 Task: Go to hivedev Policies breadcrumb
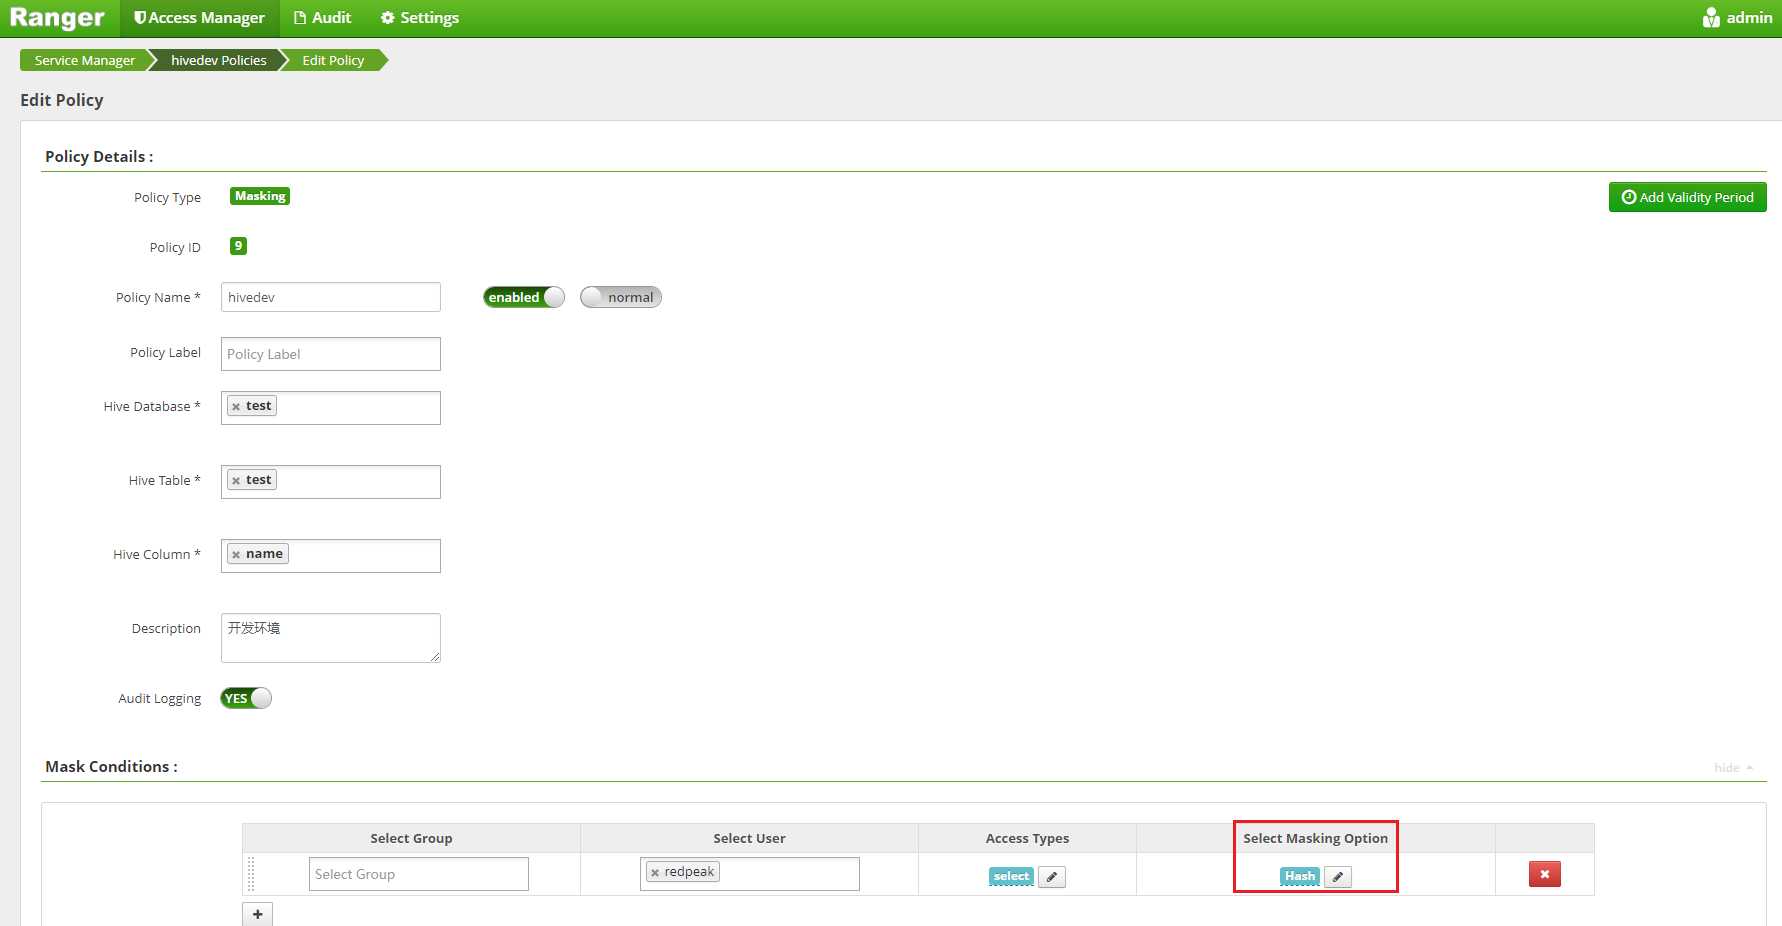click(218, 60)
